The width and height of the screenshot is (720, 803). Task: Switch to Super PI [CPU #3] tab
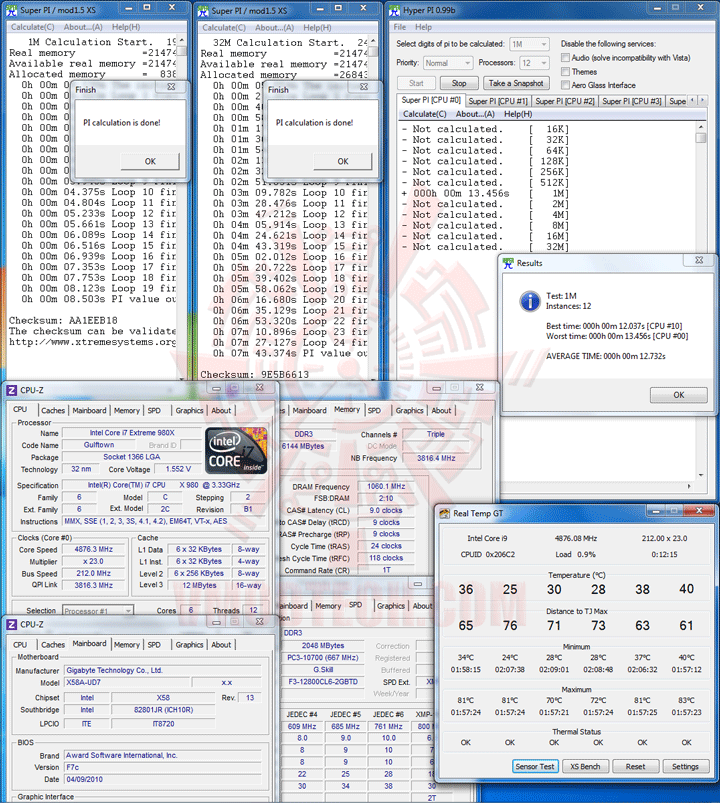pyautogui.click(x=631, y=101)
